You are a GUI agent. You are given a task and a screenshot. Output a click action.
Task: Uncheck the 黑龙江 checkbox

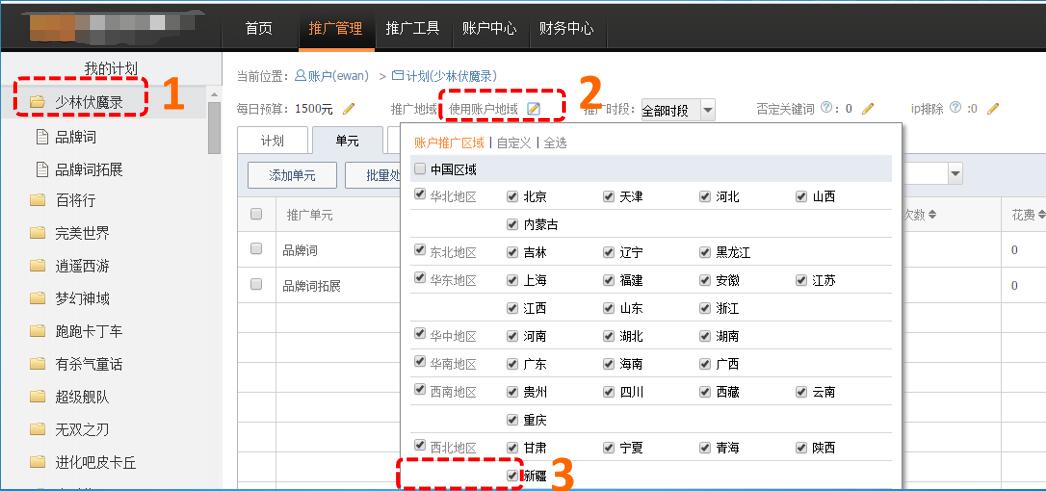[705, 253]
